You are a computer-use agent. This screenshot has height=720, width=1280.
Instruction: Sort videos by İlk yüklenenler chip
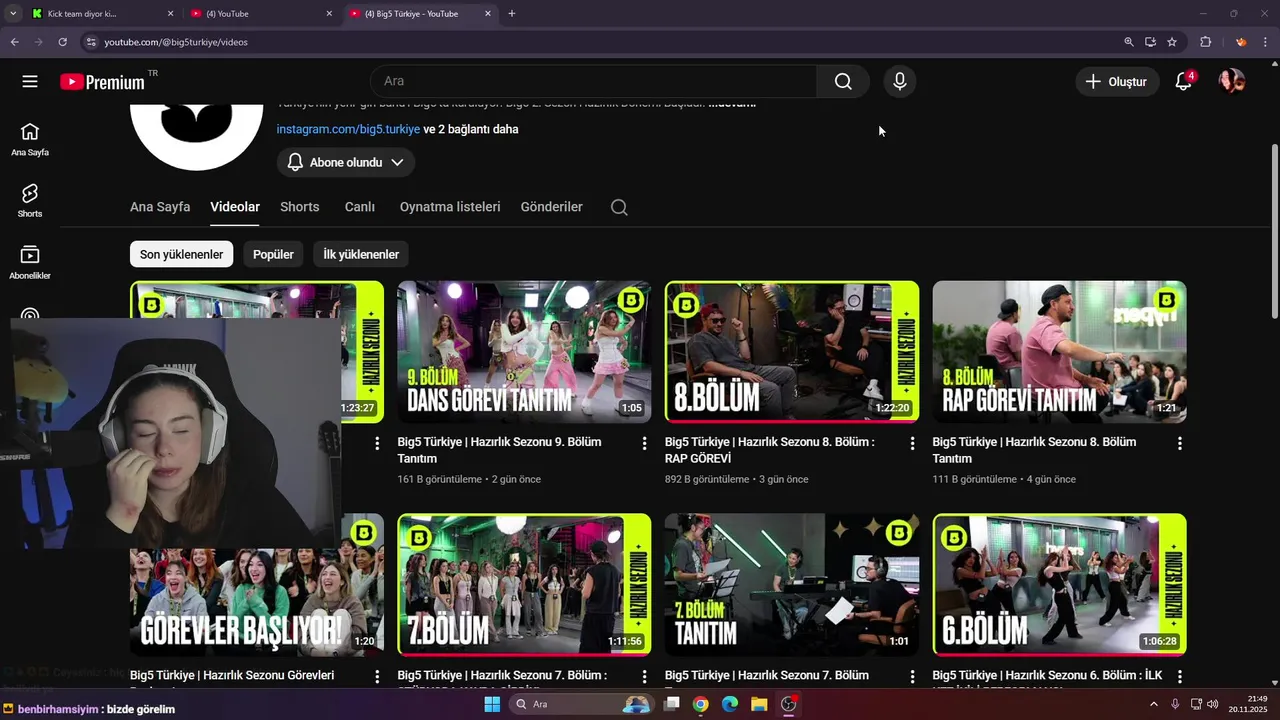[361, 254]
